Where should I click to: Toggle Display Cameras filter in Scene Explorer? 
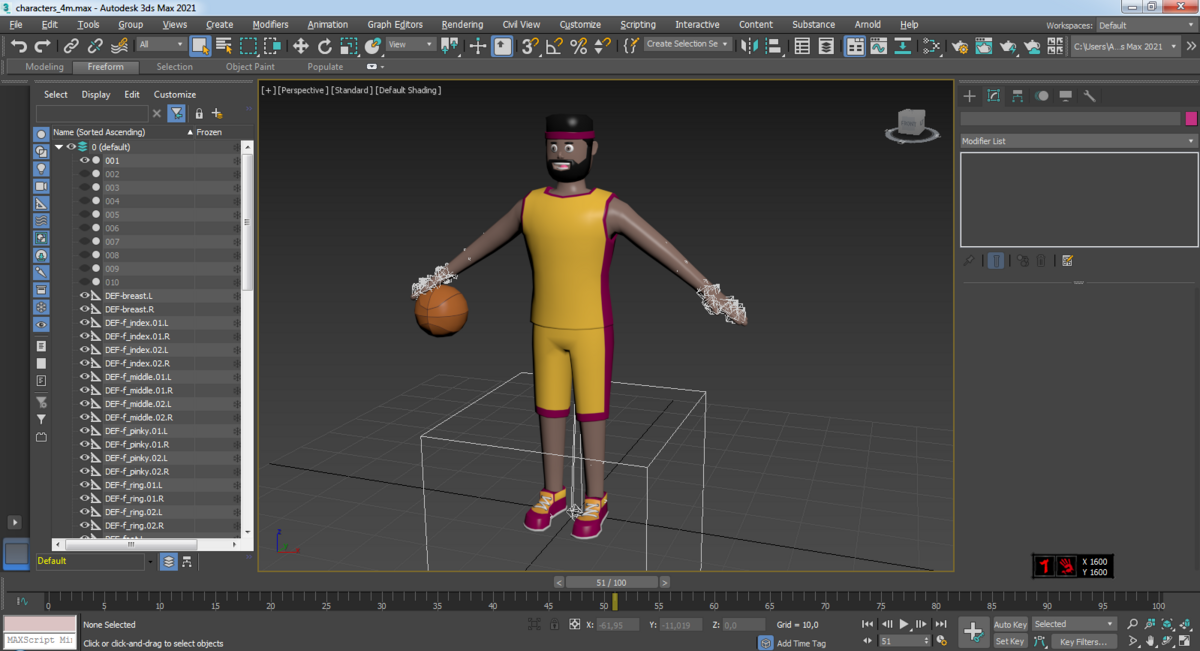coord(41,186)
